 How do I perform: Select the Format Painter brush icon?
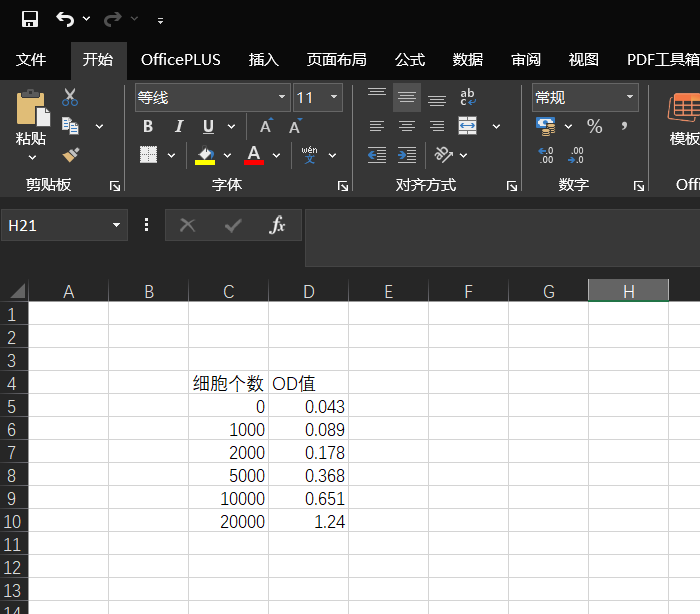point(70,154)
